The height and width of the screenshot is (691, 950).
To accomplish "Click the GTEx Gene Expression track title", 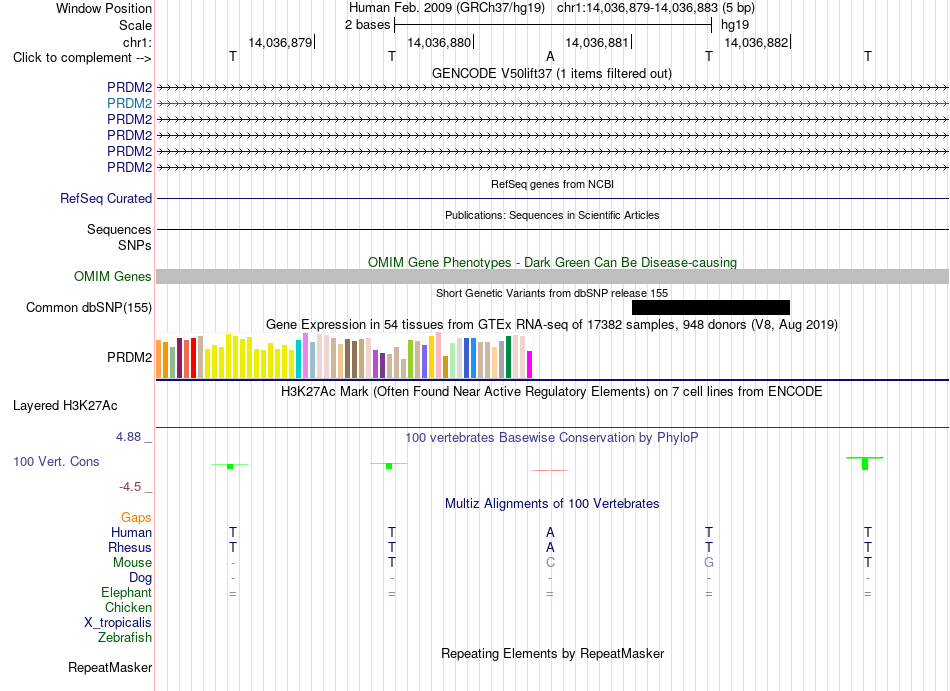I will [x=552, y=325].
